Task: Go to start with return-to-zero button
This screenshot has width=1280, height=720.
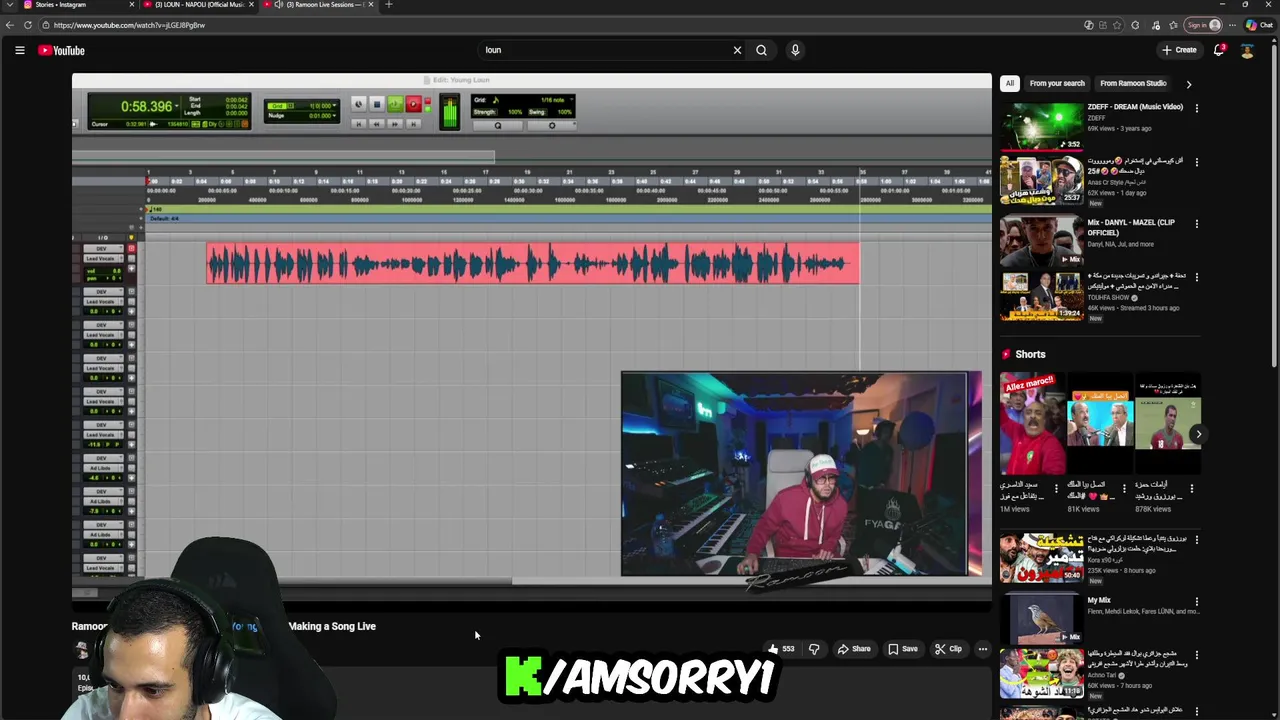Action: 359,124
